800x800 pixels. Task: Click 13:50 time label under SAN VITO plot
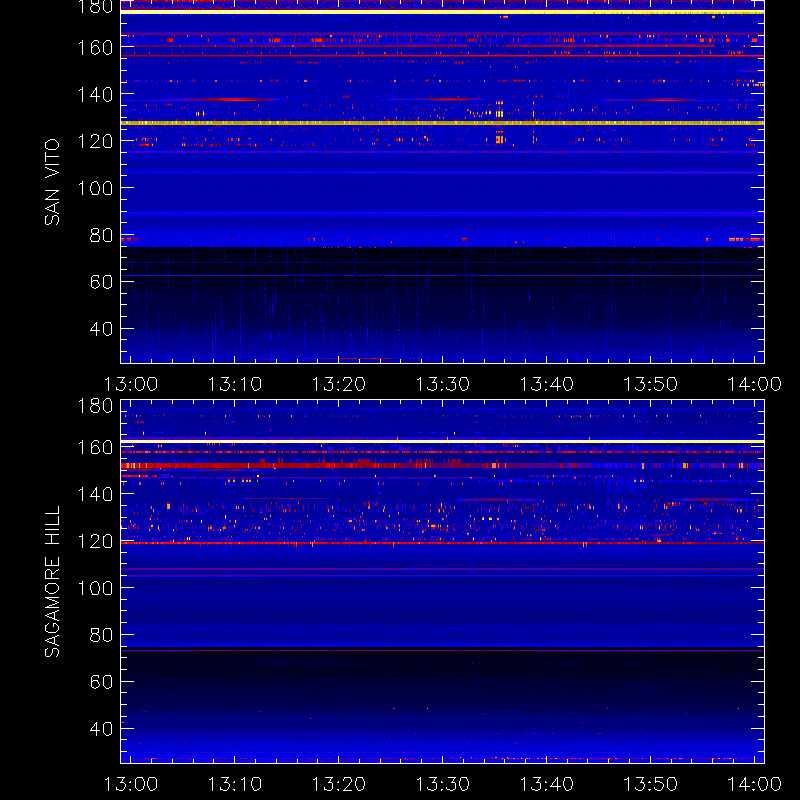click(x=651, y=384)
